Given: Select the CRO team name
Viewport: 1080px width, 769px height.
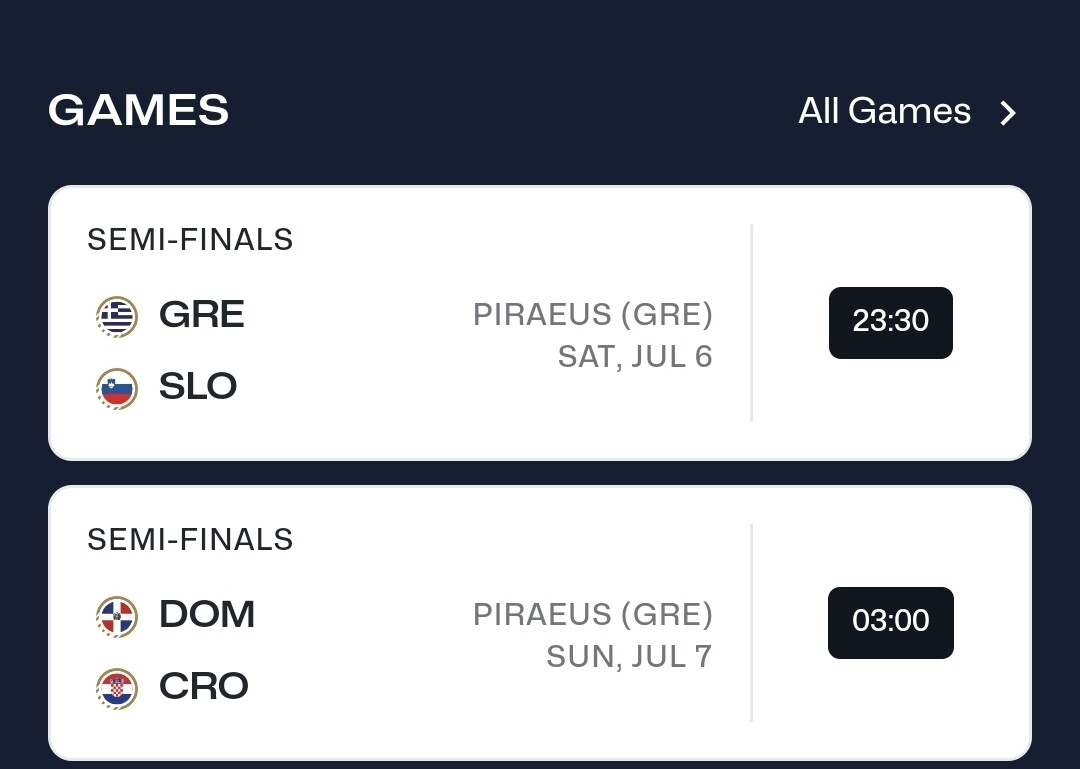Looking at the screenshot, I should 203,686.
